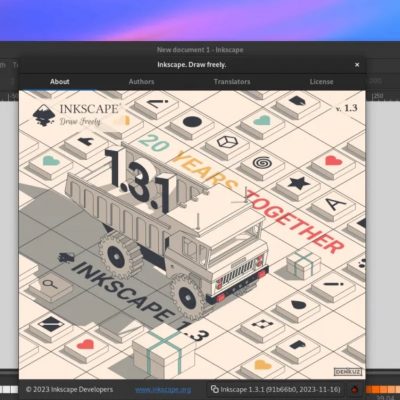Show the License tab
400x400 pixels.
321,82
